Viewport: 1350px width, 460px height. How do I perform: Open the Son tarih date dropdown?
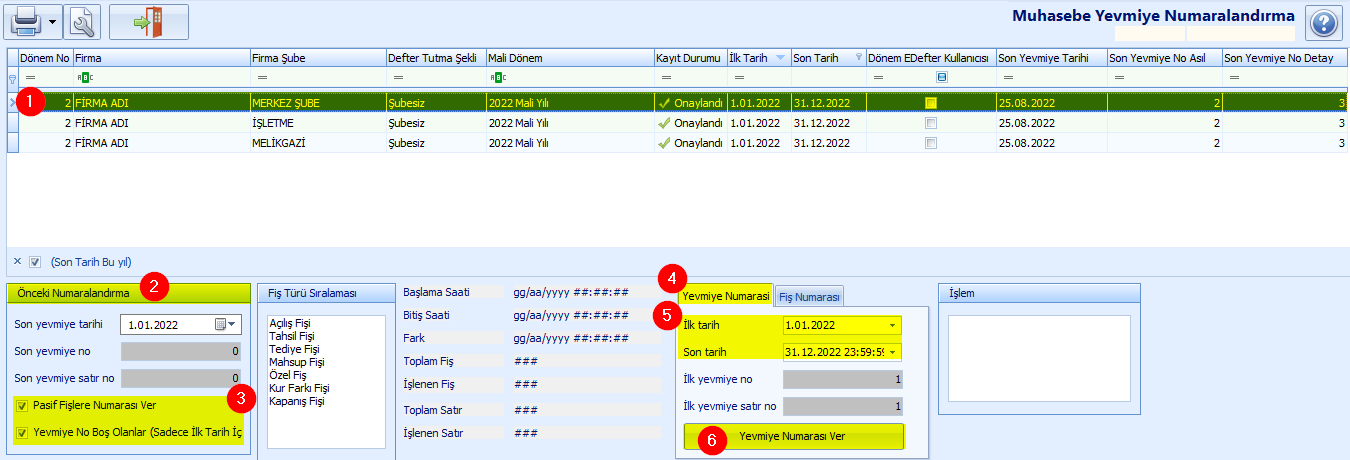click(x=892, y=351)
